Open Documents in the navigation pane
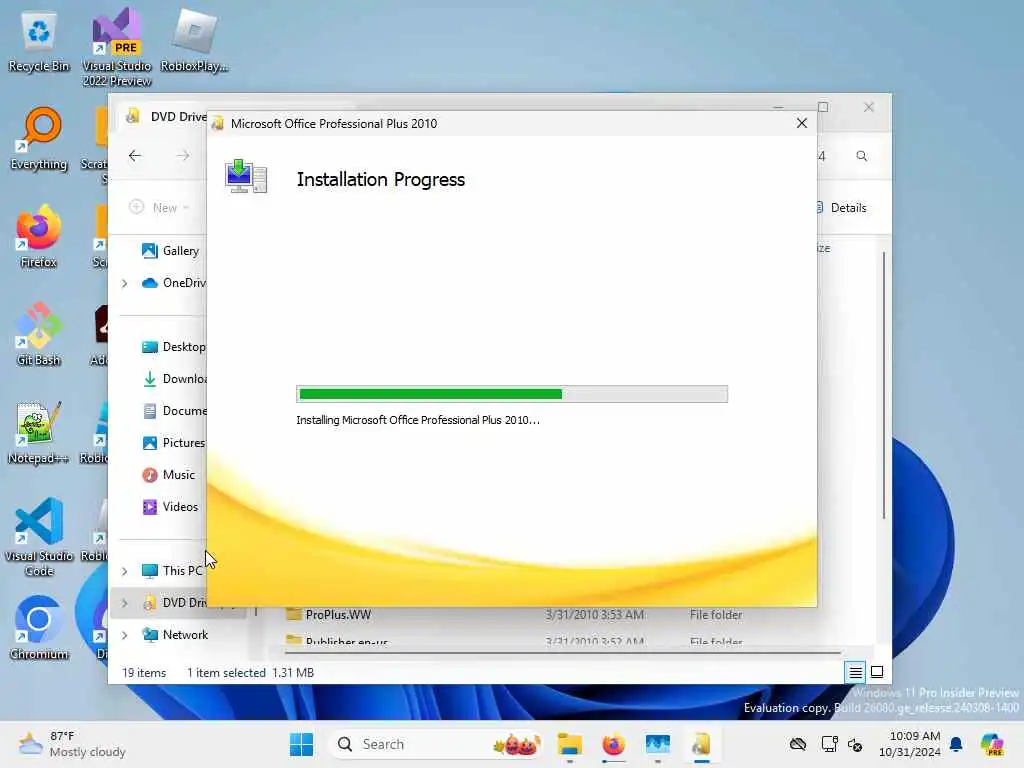This screenshot has height=768, width=1024. (x=174, y=411)
